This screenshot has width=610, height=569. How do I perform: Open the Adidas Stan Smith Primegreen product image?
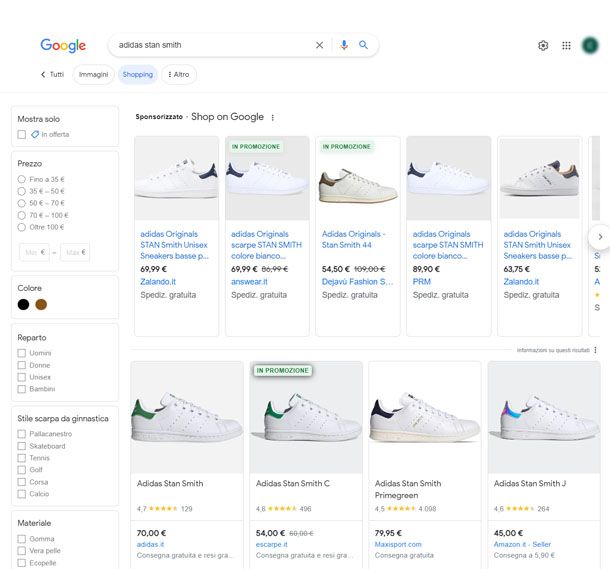pos(425,417)
